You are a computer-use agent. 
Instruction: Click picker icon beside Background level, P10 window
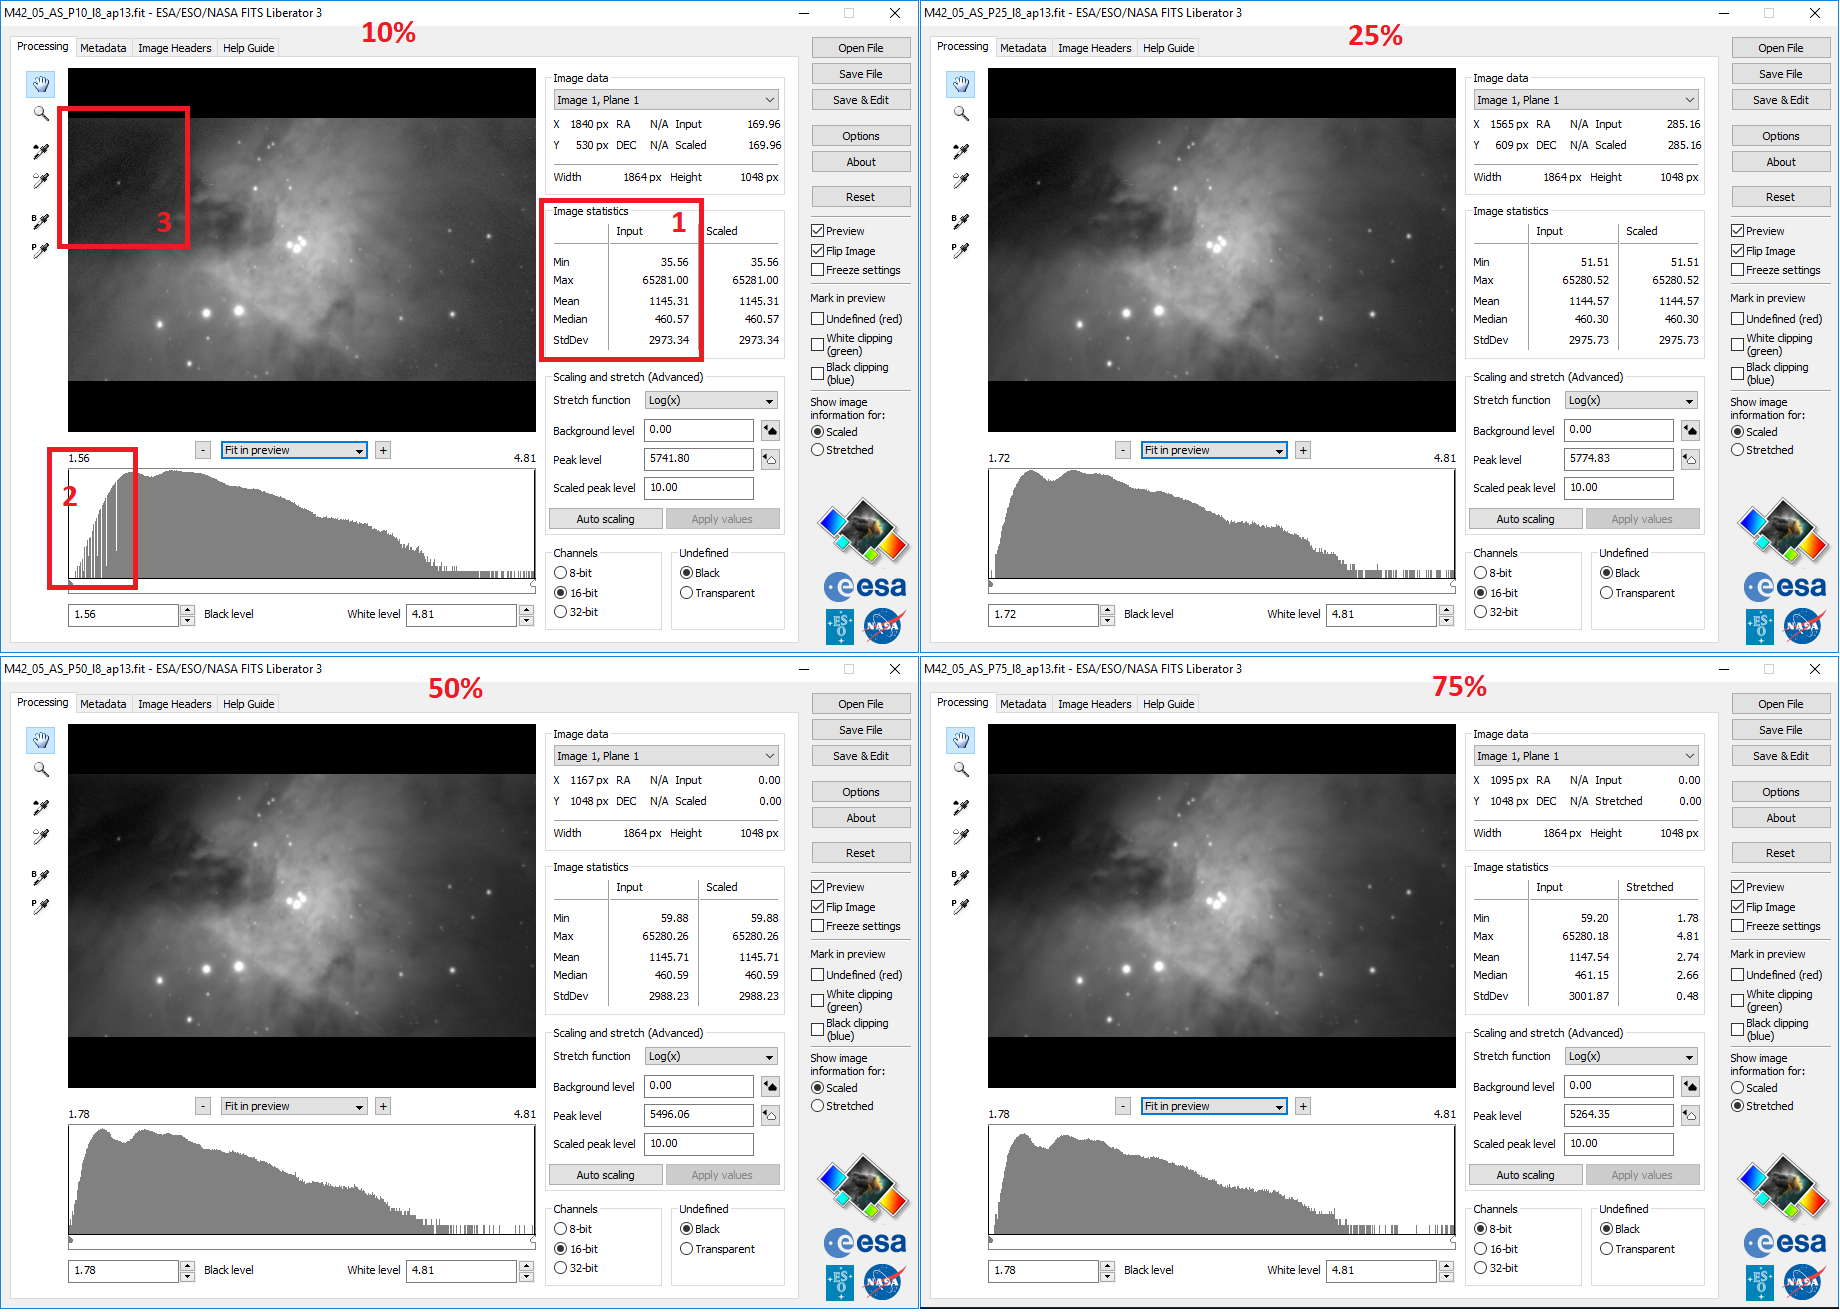770,431
